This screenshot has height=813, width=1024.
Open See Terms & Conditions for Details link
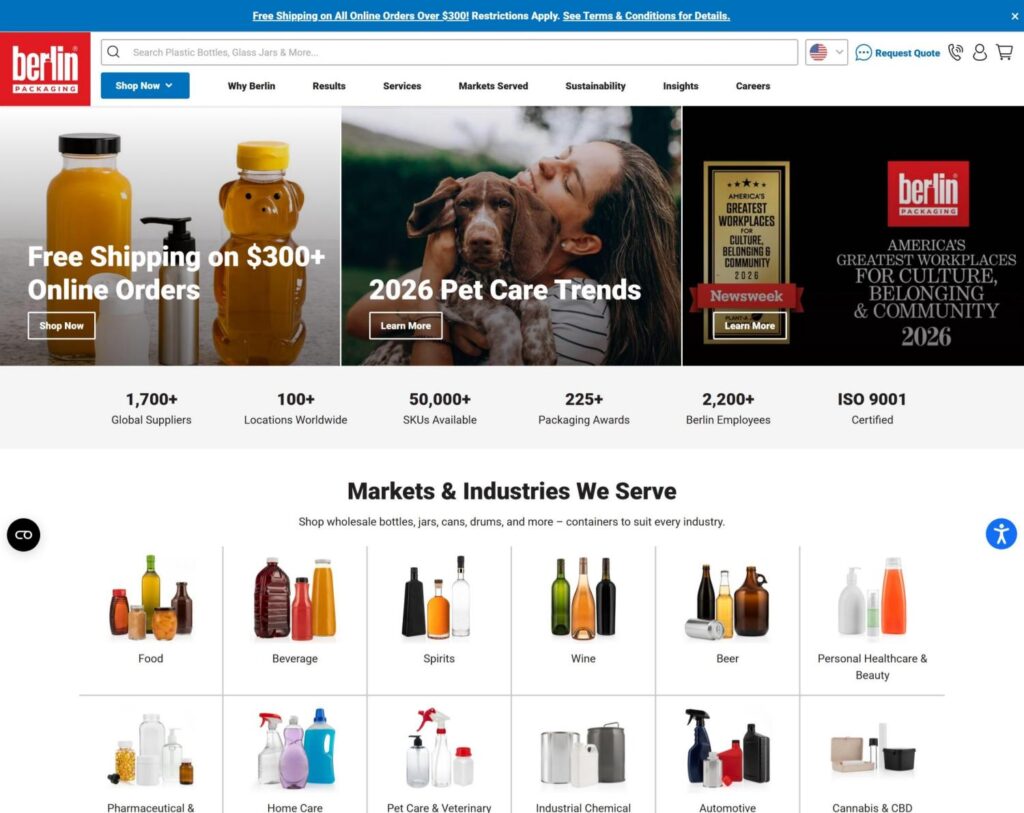(647, 16)
